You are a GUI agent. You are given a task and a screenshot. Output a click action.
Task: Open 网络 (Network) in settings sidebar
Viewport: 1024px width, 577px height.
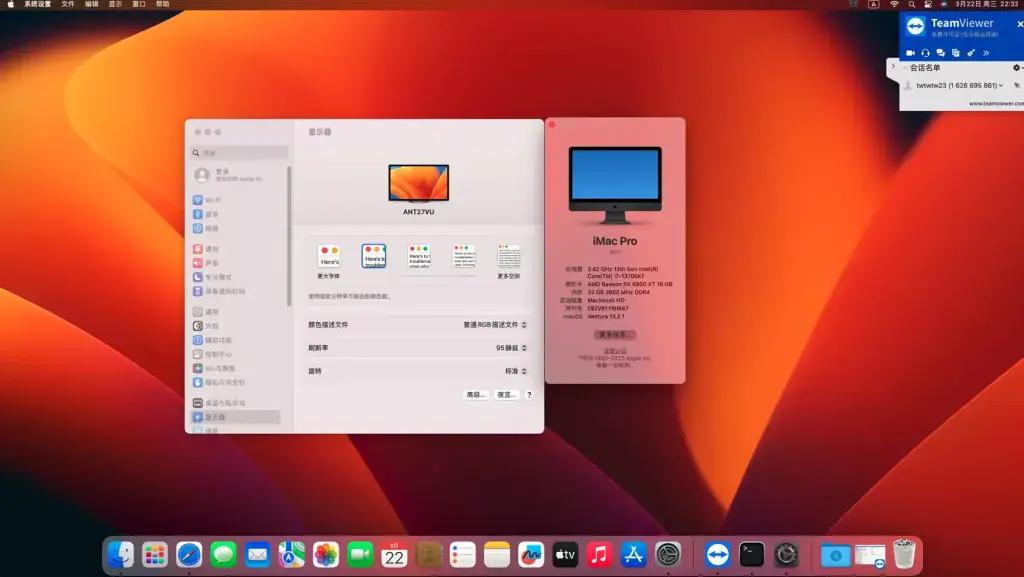(205, 228)
